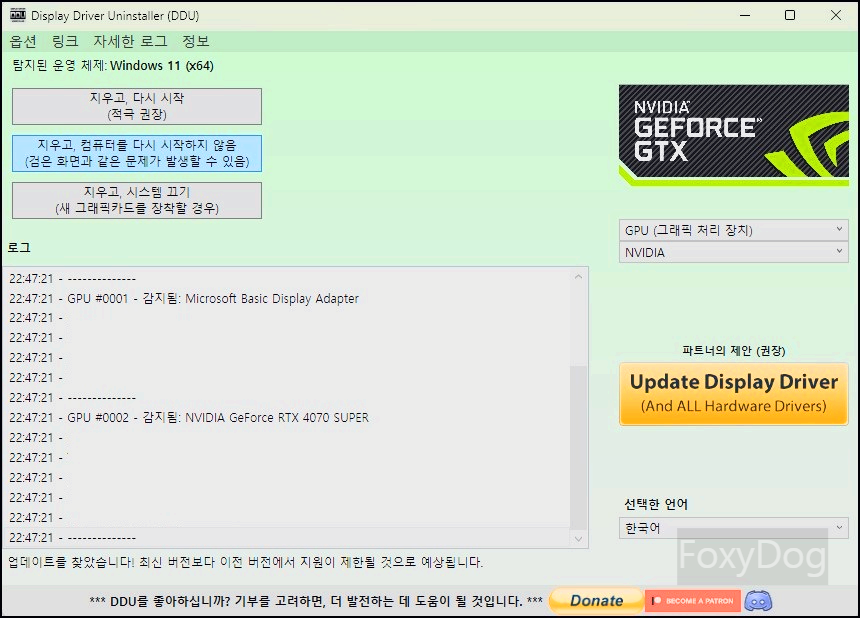The image size is (860, 618).
Task: Open the GPU device type dropdown
Action: click(733, 230)
